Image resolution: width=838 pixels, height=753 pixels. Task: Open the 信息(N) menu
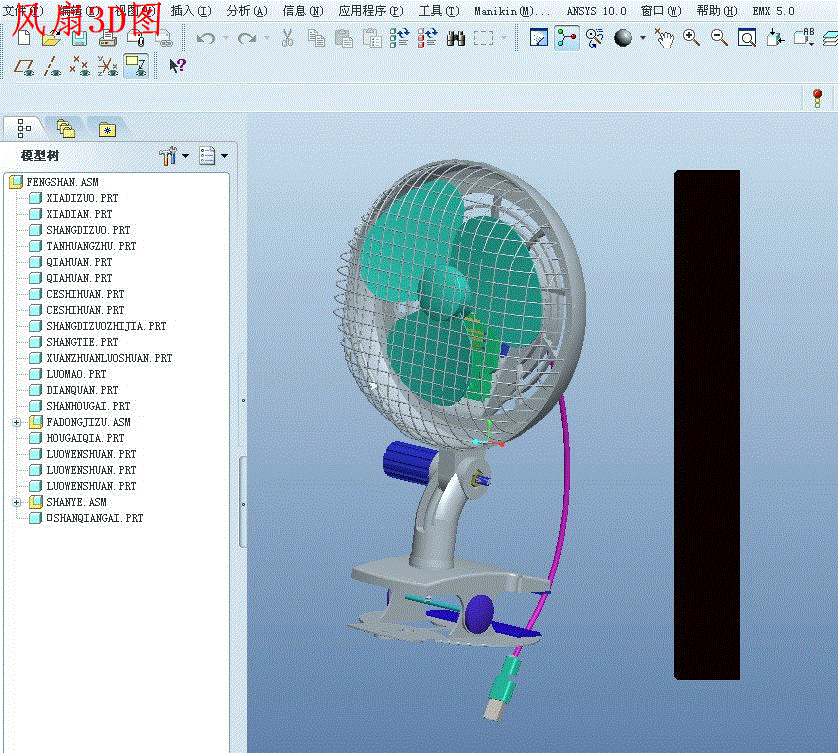click(x=302, y=11)
